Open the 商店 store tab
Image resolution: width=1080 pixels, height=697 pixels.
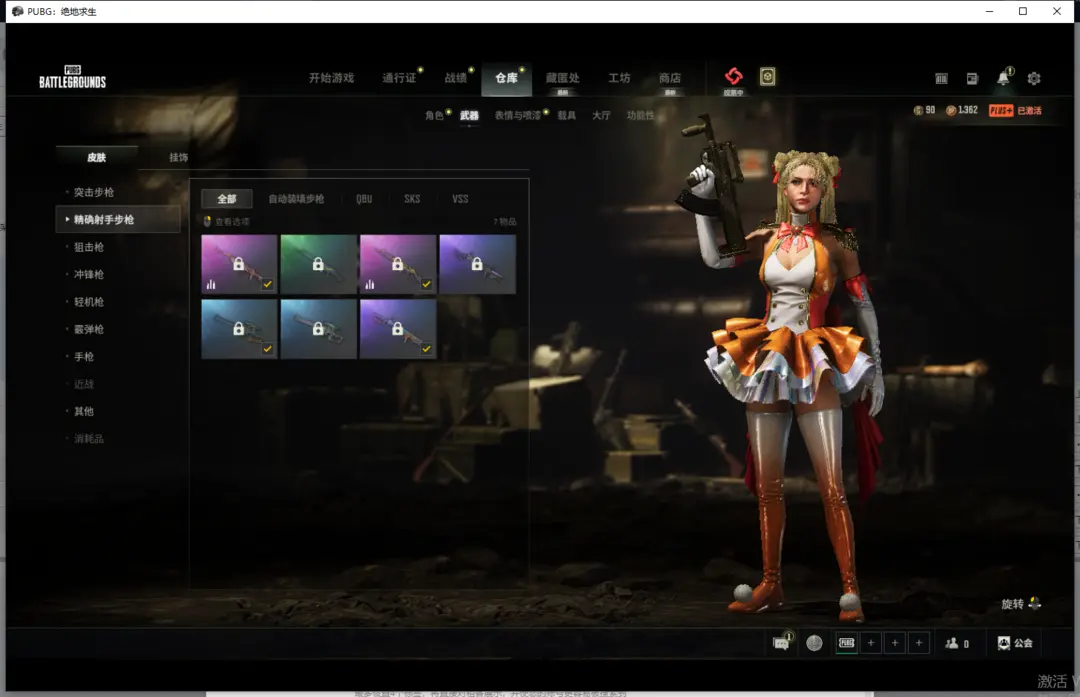[669, 78]
